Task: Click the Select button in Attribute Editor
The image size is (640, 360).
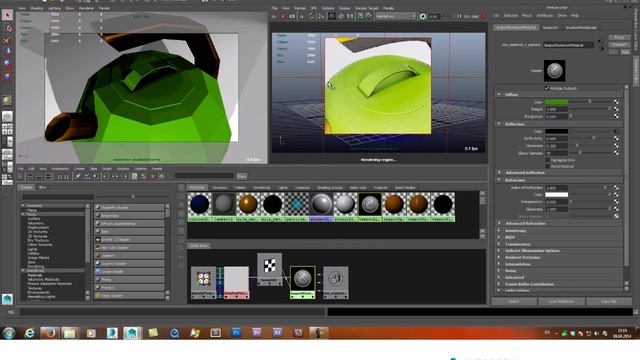Action: click(514, 302)
